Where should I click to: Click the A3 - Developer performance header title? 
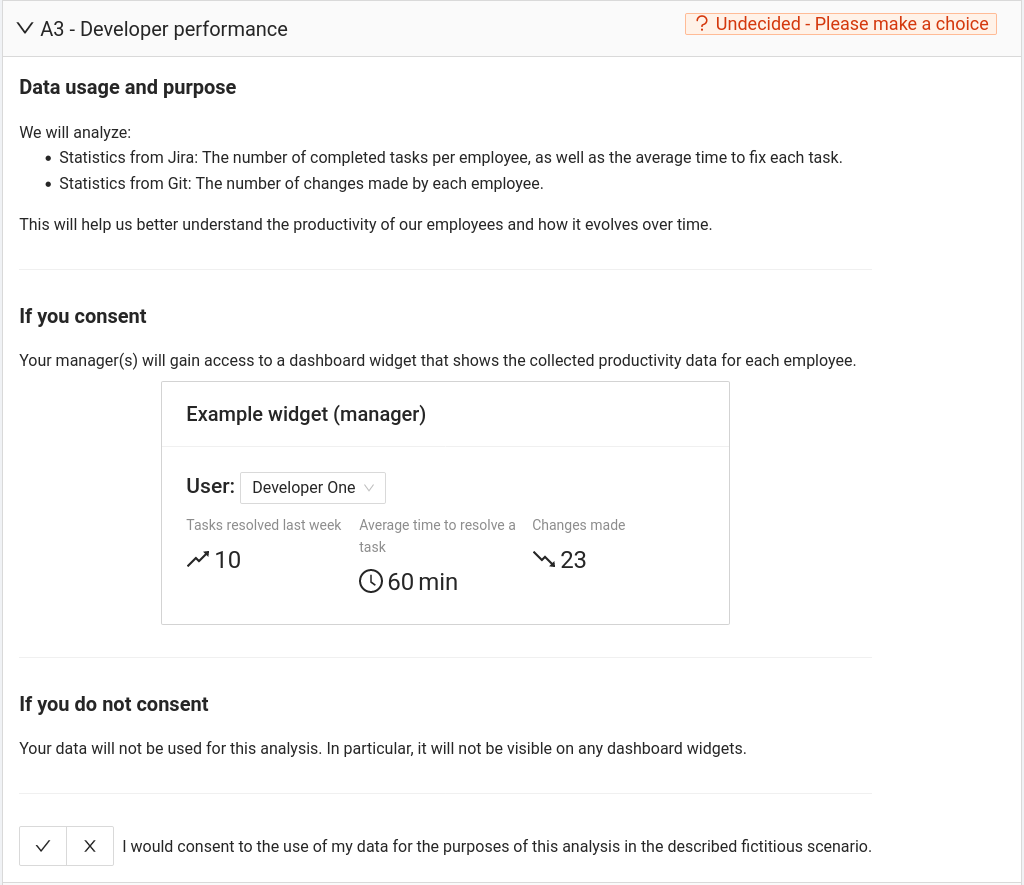pos(164,29)
